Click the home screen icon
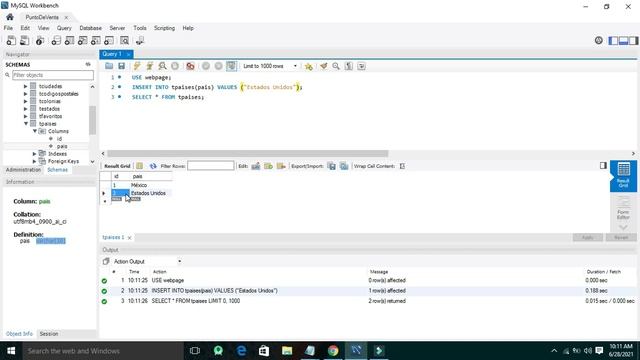 coord(10,17)
